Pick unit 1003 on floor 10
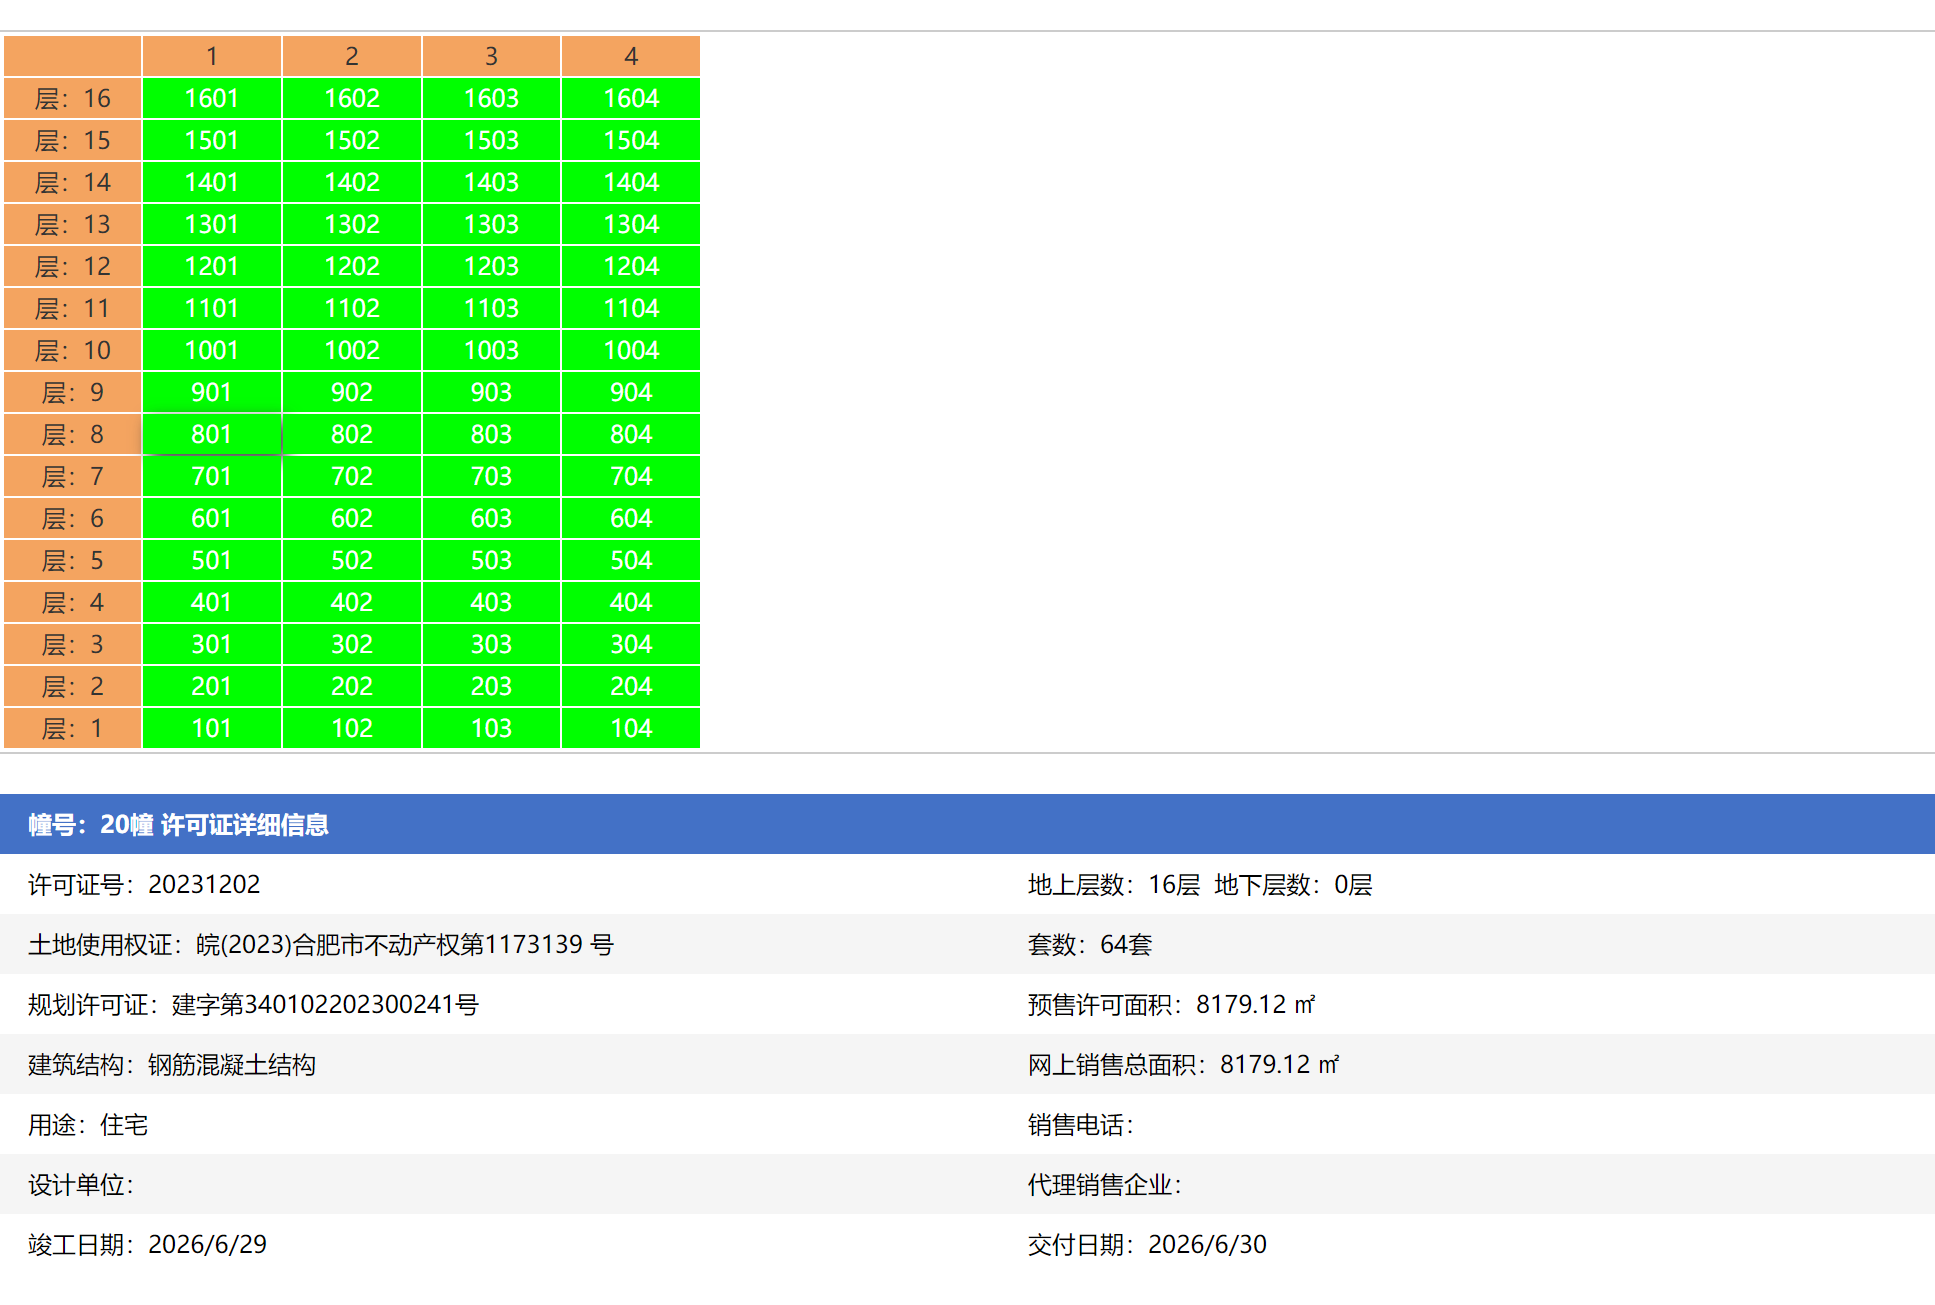The image size is (1935, 1305). pyautogui.click(x=491, y=350)
